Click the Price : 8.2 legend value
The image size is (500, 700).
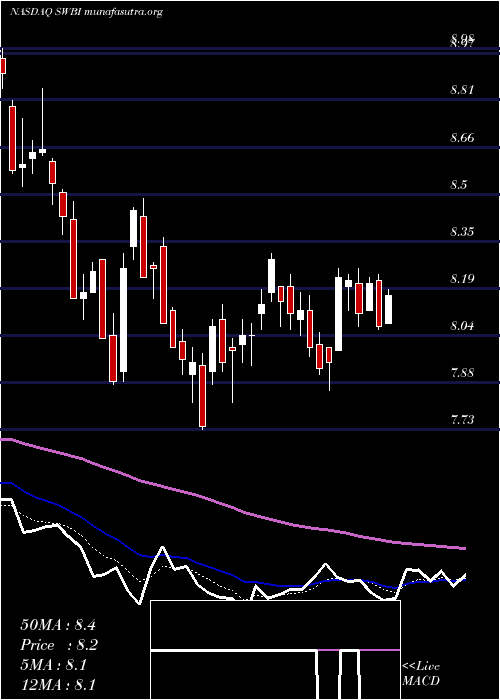coord(59,645)
